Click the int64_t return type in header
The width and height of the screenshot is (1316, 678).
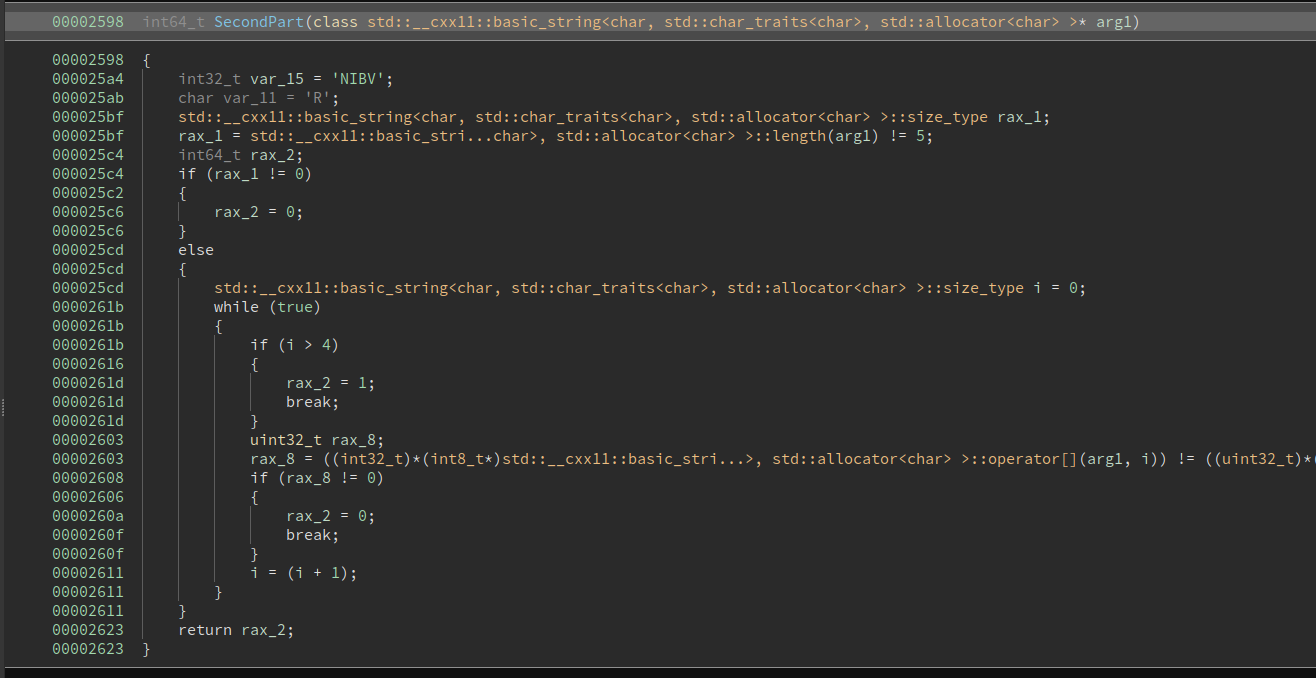175,22
